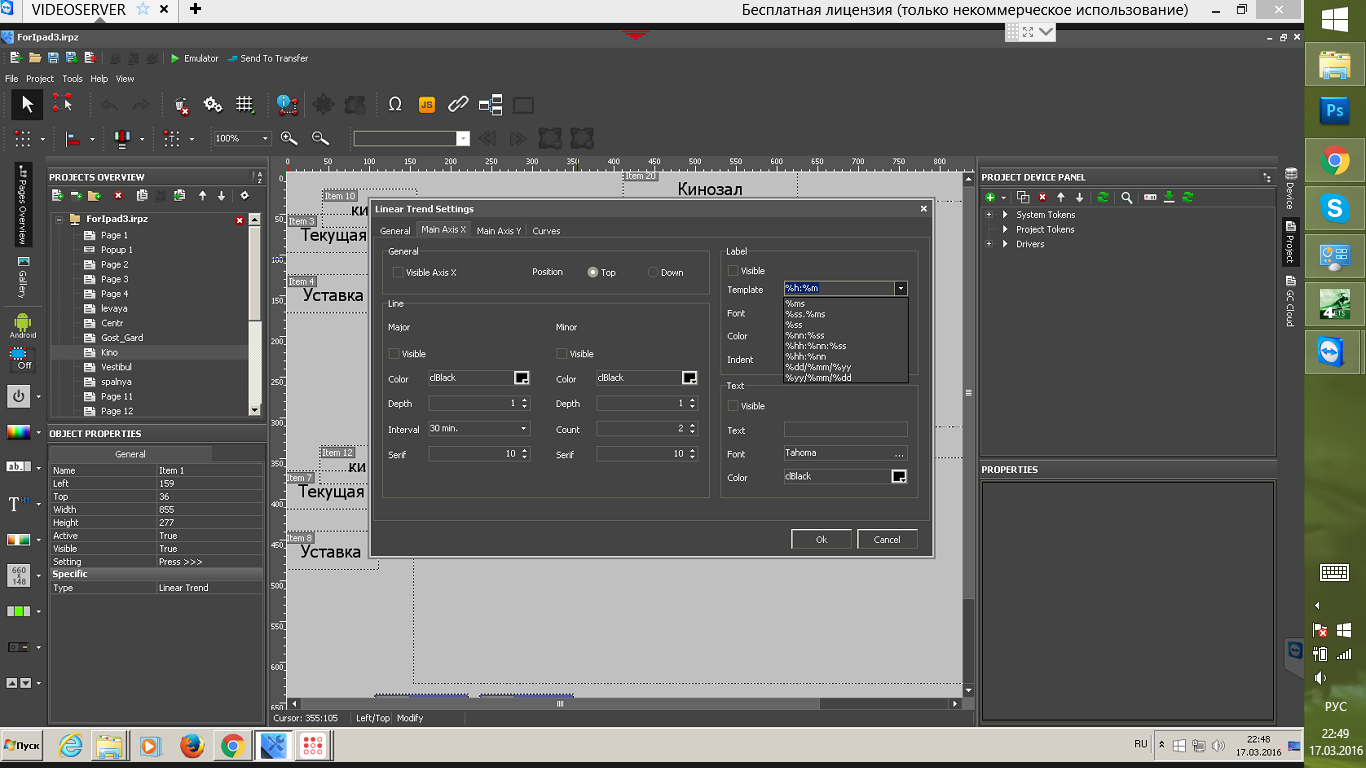This screenshot has width=1366, height=768.
Task: Open the Major line color swatch
Action: click(x=521, y=378)
